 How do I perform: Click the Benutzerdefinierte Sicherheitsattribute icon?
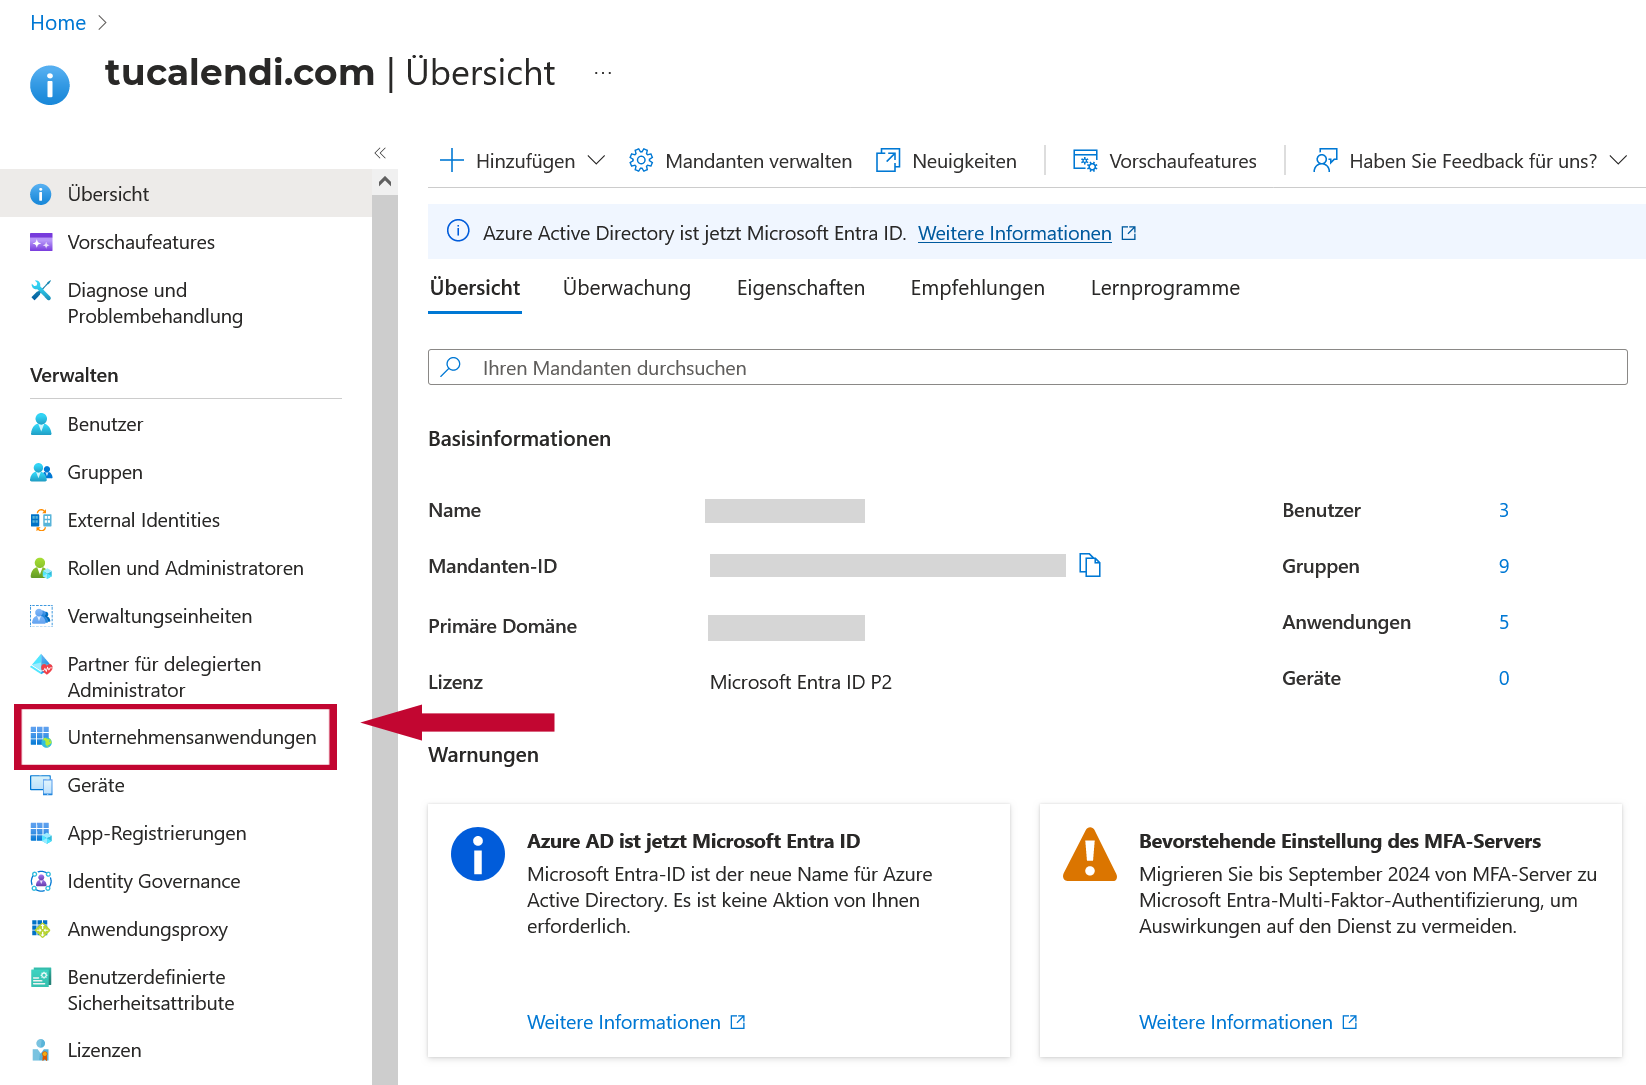[x=41, y=977]
